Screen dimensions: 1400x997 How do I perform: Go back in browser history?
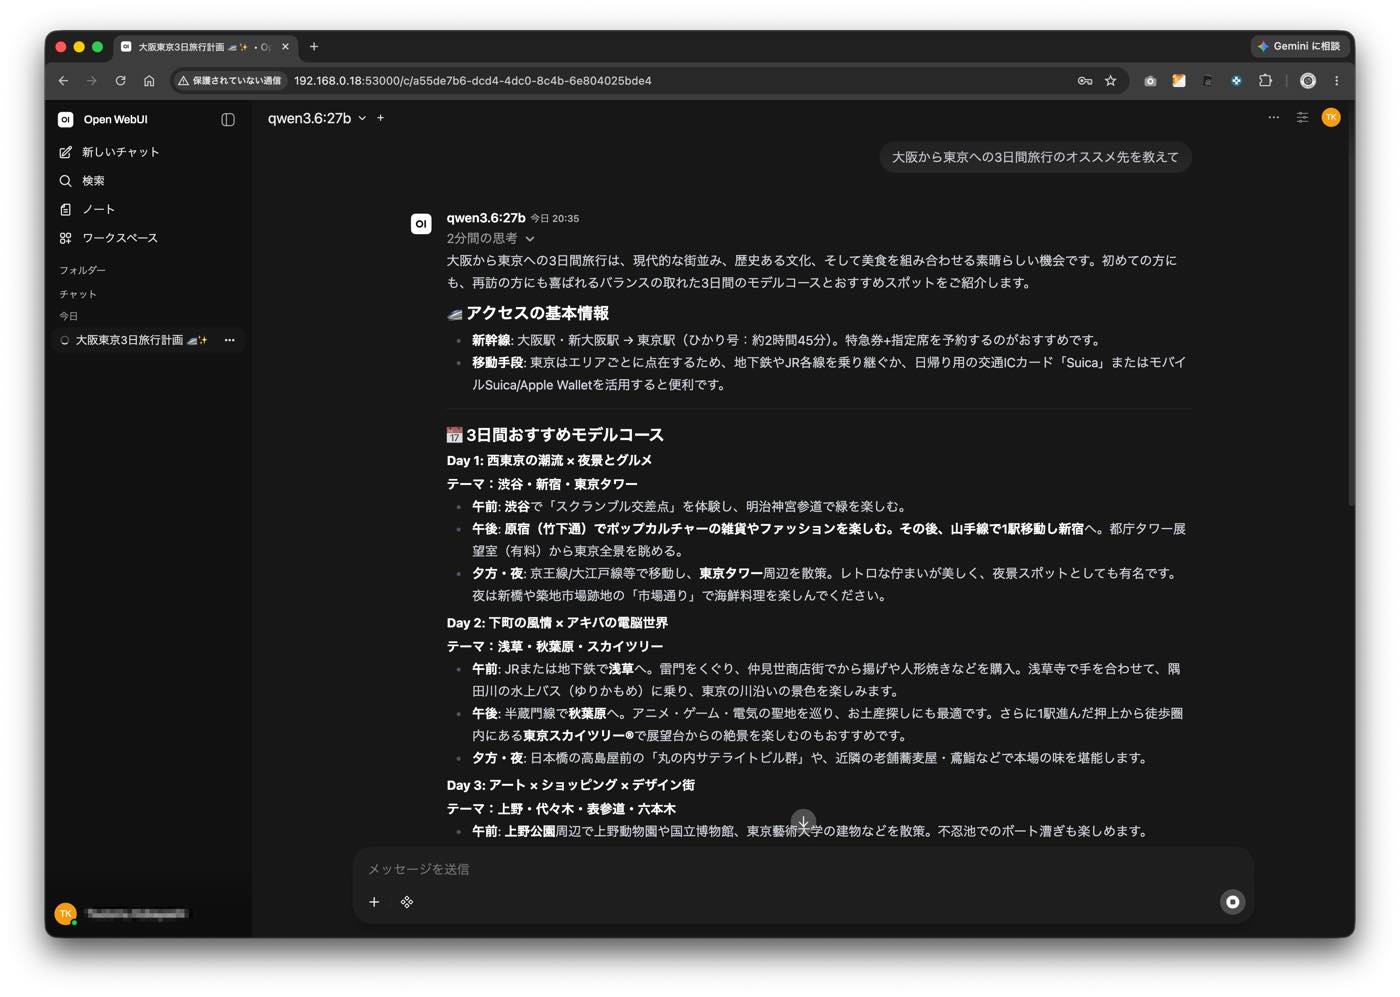coord(63,81)
